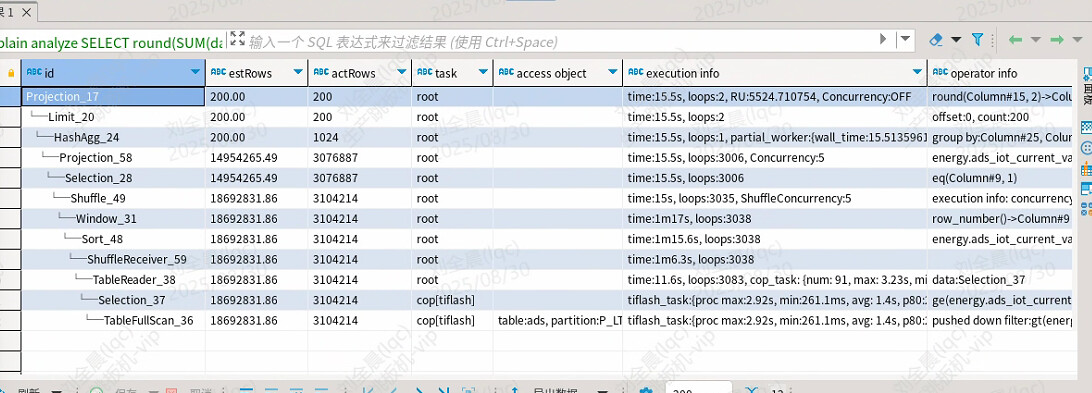The image size is (1092, 393).
Task: Click the ABC icon on access object column
Action: pos(506,72)
